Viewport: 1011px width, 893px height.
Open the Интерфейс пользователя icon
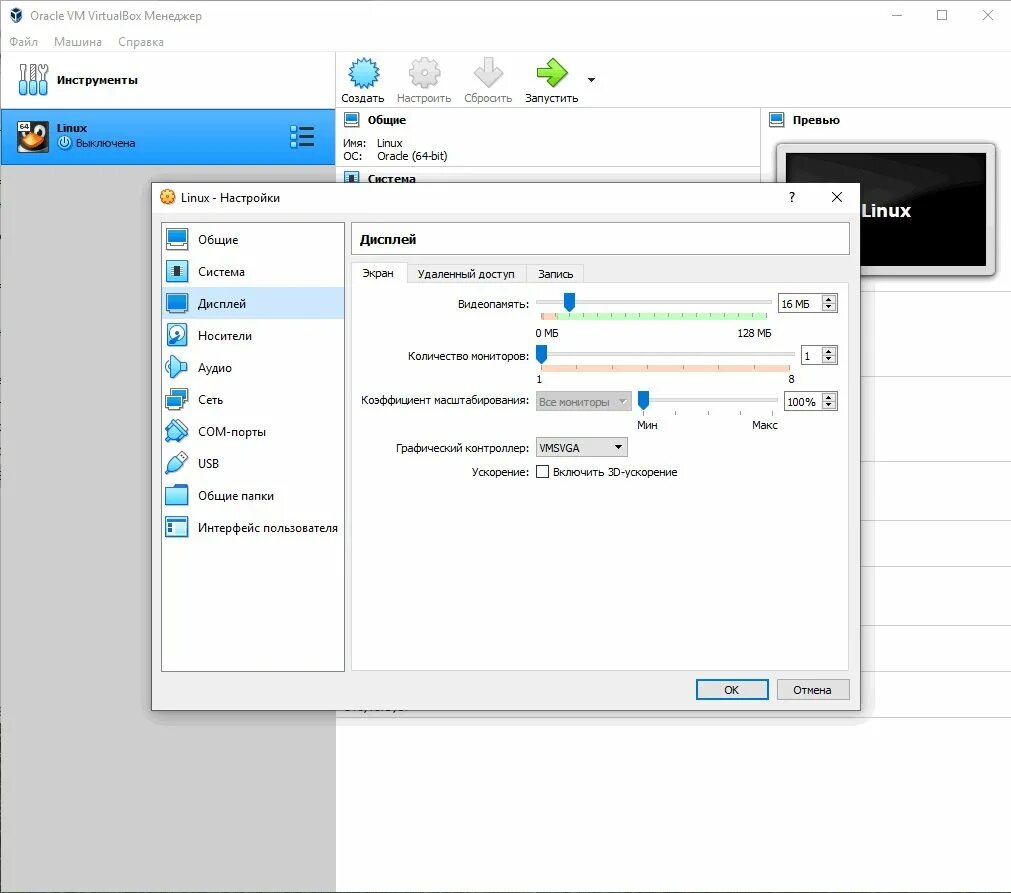177,527
